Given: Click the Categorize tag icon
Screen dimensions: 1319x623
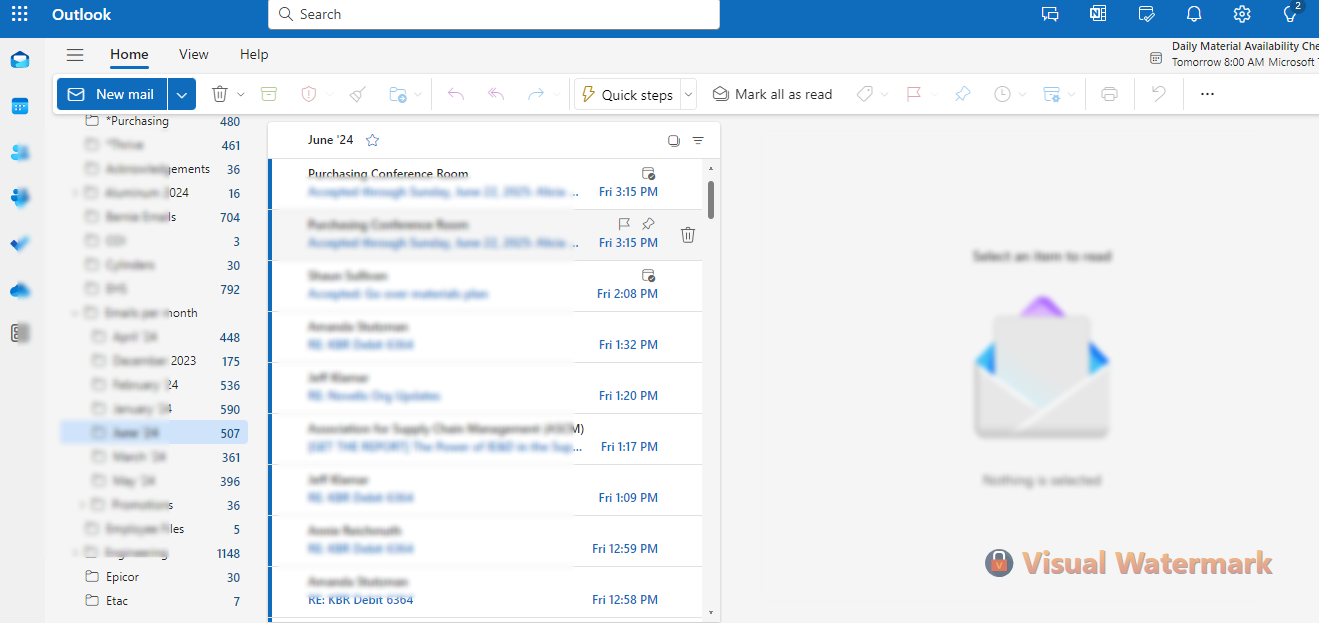Looking at the screenshot, I should tap(865, 94).
